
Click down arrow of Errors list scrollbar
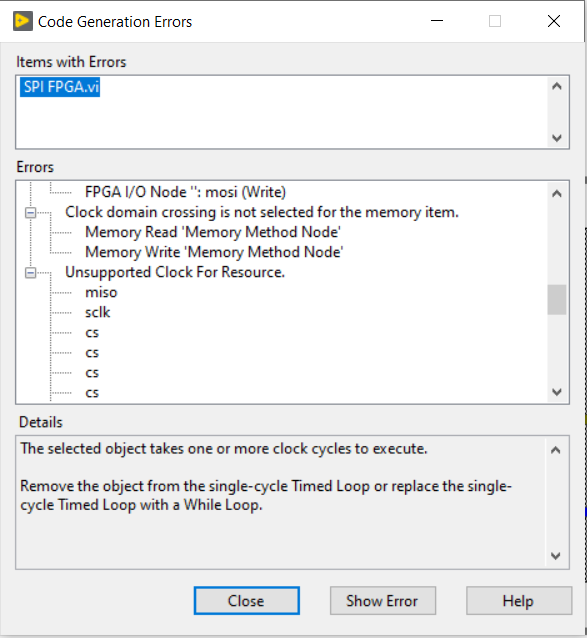tap(557, 392)
